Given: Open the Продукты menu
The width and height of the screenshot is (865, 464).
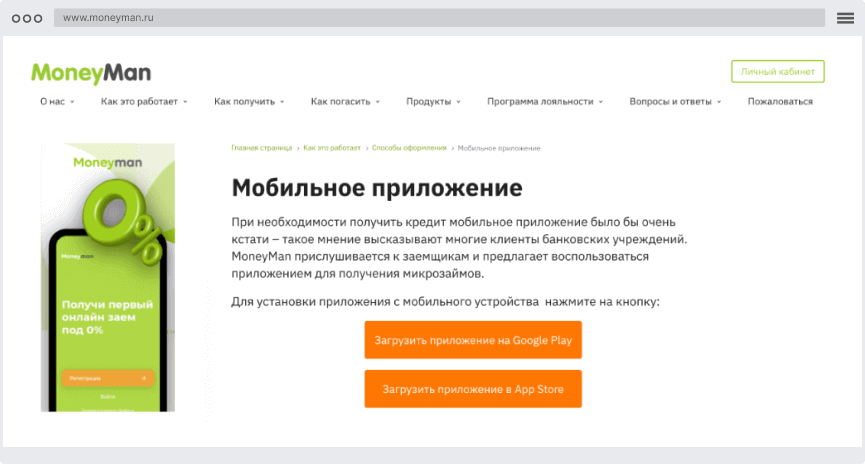Looking at the screenshot, I should point(429,102).
